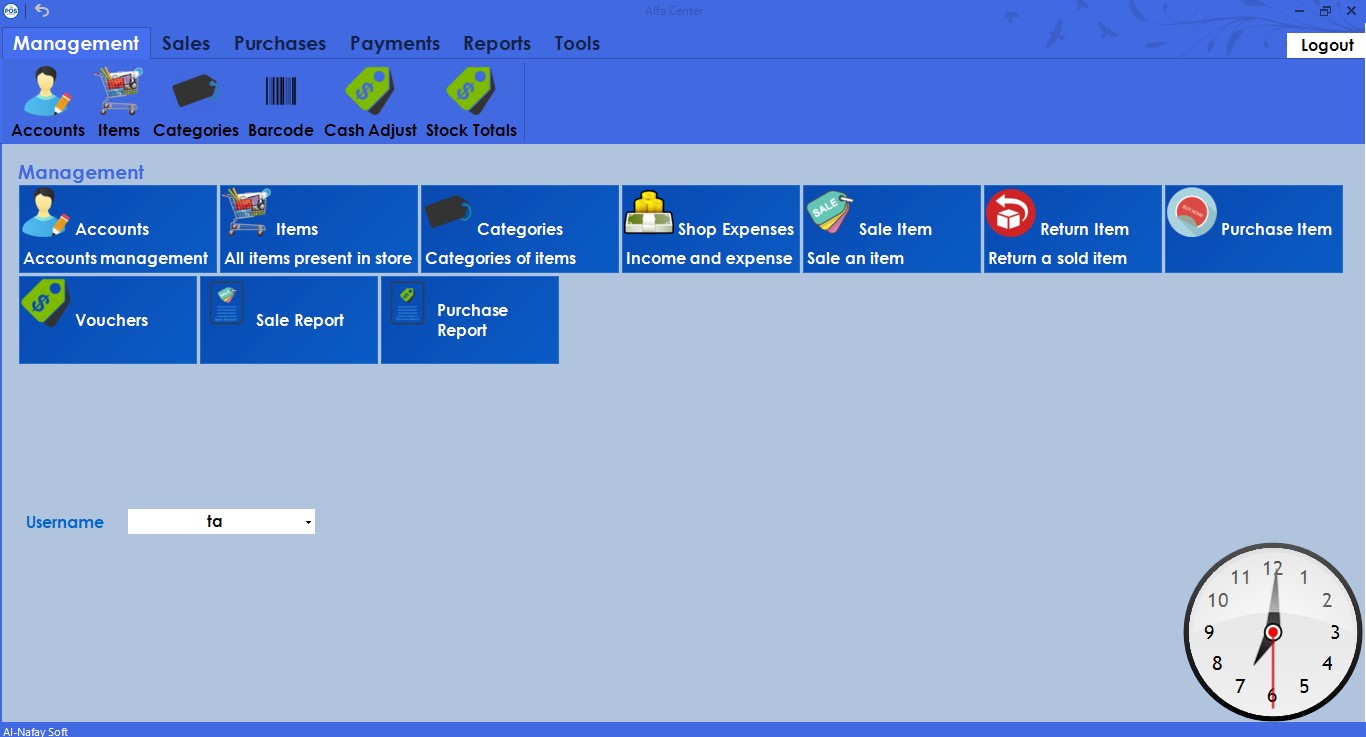Click the Categories tag icon in toolbar
The width and height of the screenshot is (1366, 737).
tap(195, 100)
